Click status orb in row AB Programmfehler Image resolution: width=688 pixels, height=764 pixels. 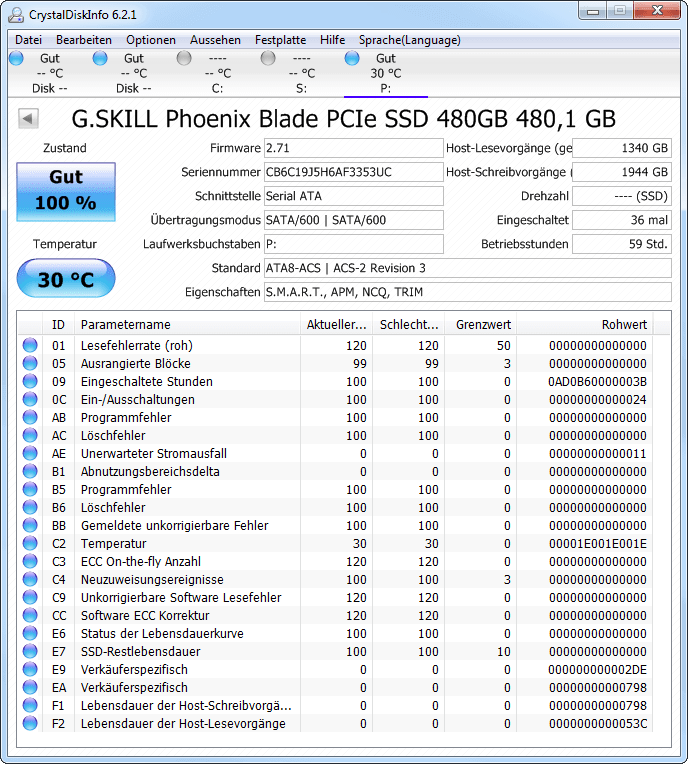30,417
